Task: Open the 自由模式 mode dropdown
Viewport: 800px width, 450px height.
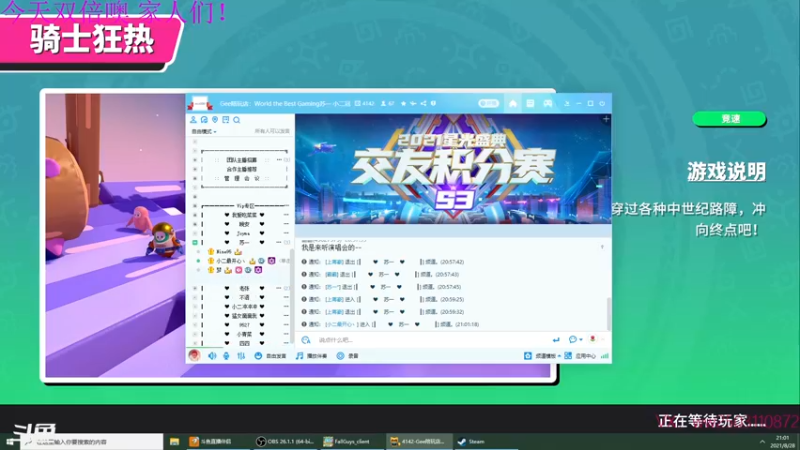Action: [x=204, y=132]
